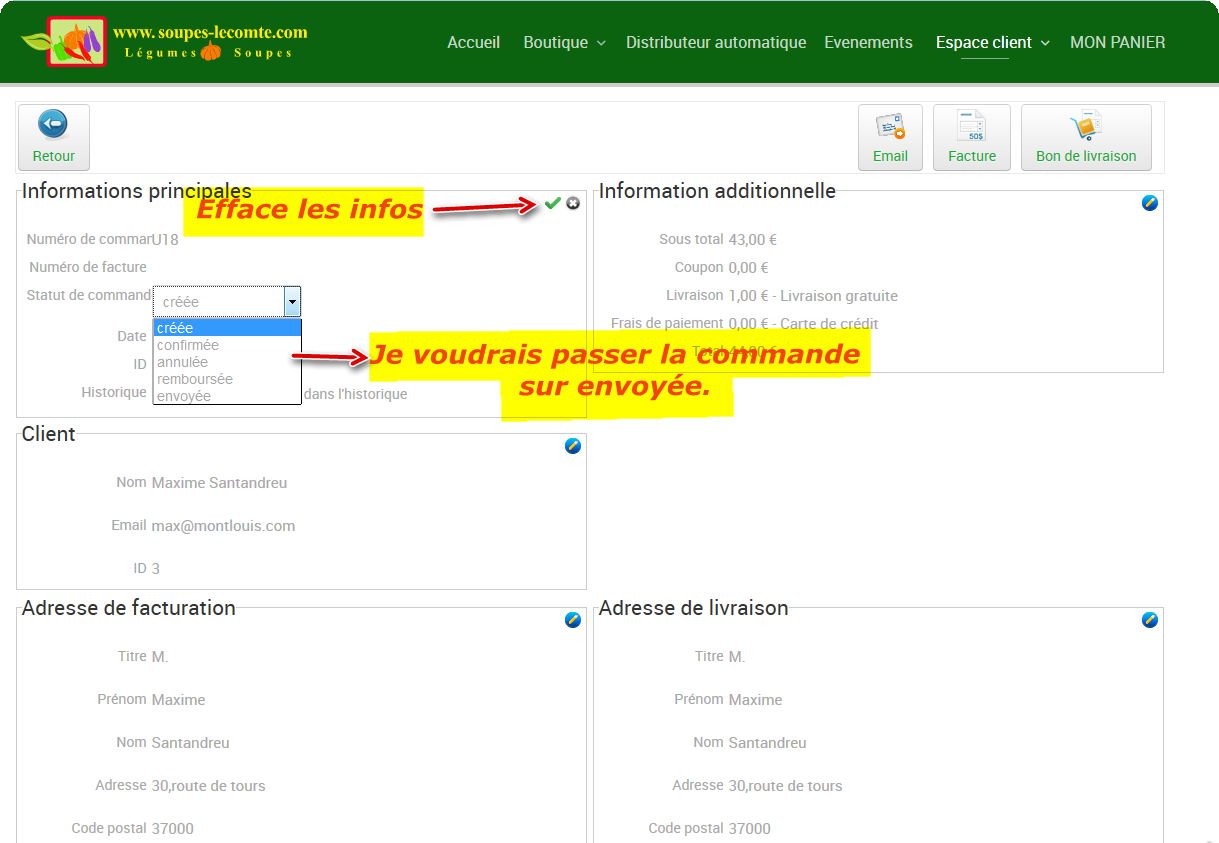Screen dimensions: 1219x843
Task: Click client ID value 3
Action: coord(155,569)
